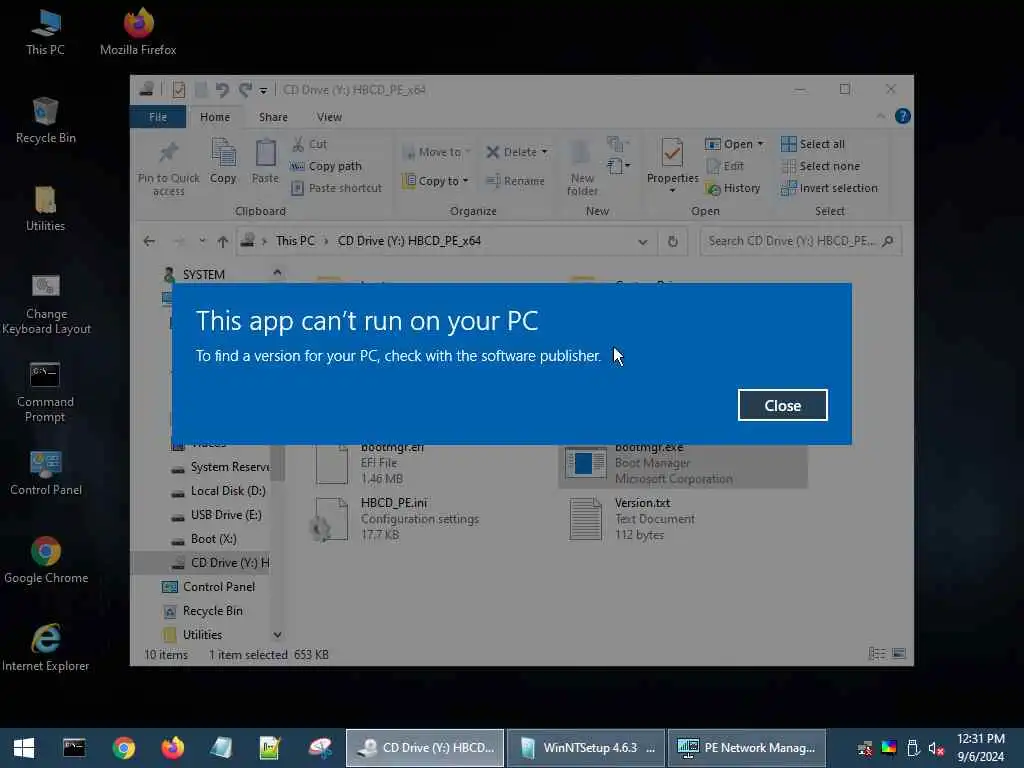This screenshot has width=1024, height=768.
Task: Click Invert selection in ribbon
Action: (x=829, y=188)
